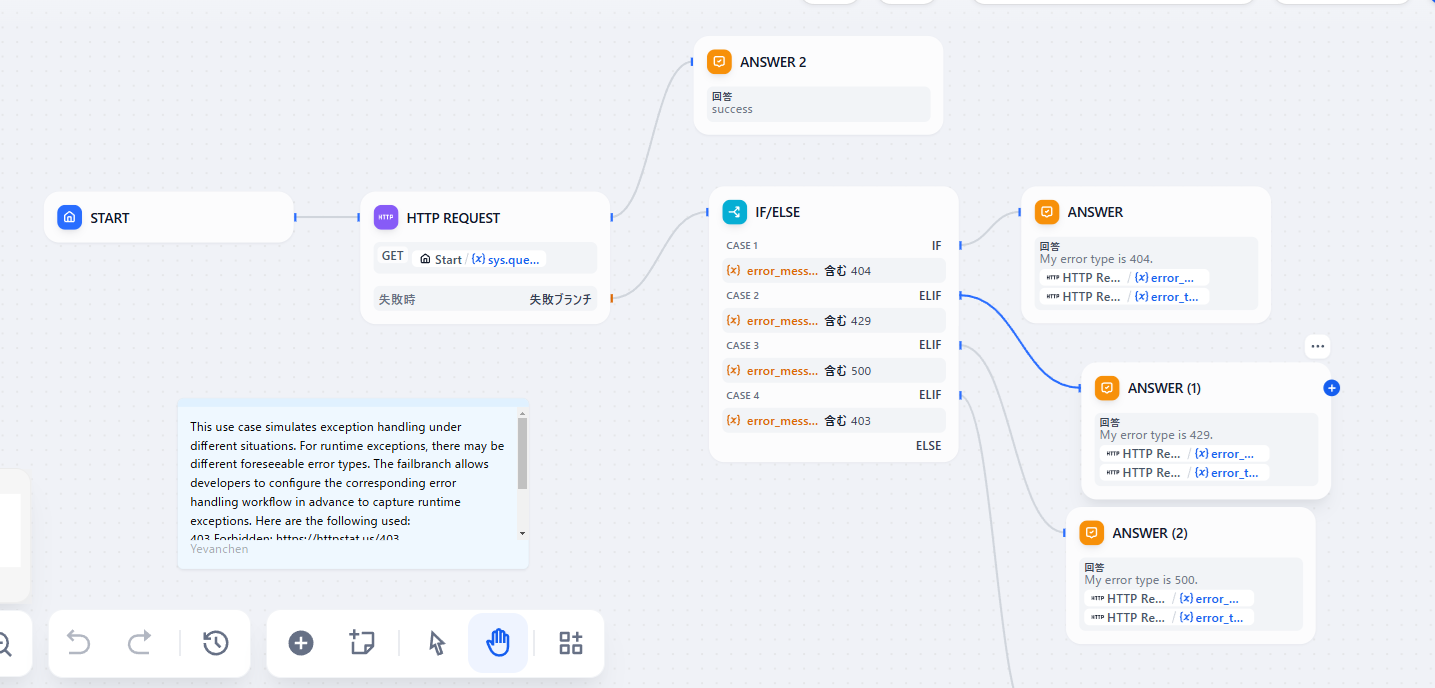Screen dimensions: 1435x688
Task: Click the note scrollbar down arrow
Action: (x=522, y=533)
